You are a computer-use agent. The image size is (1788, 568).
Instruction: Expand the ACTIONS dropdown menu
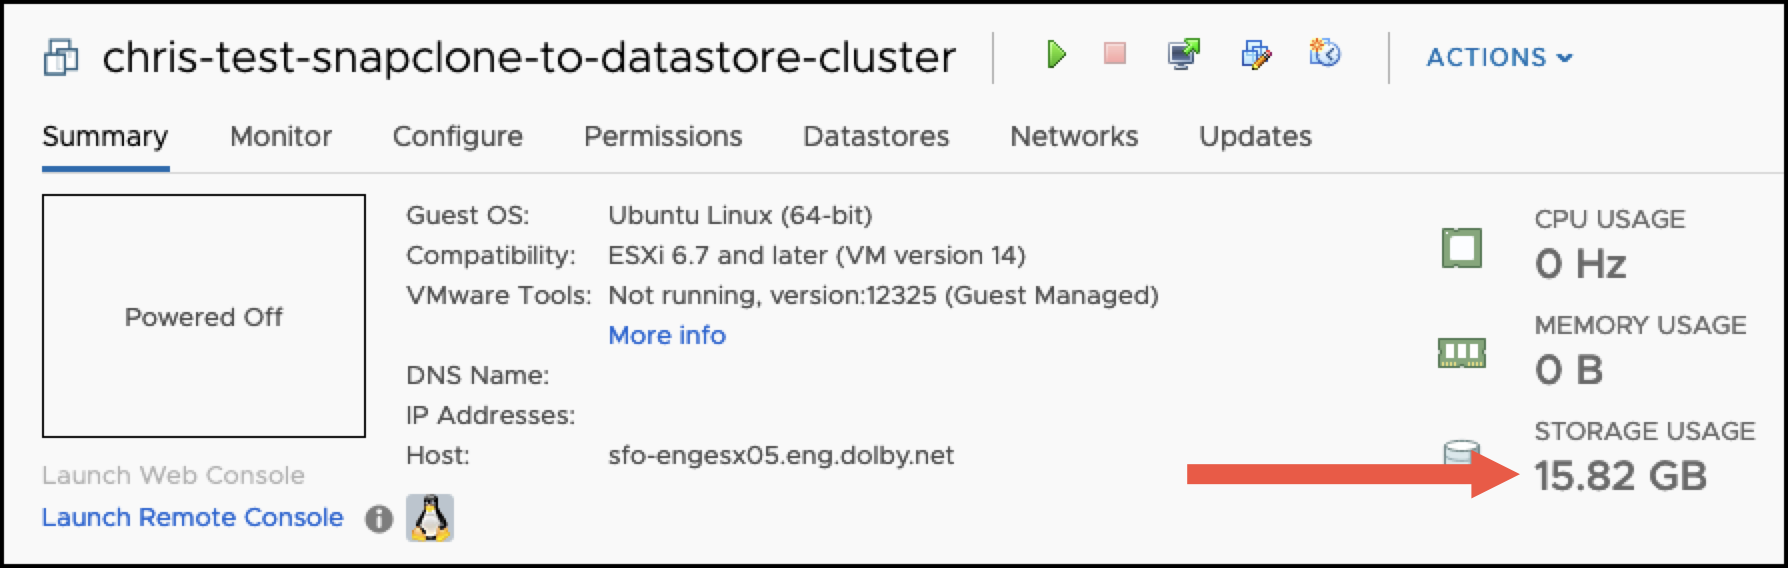click(x=1499, y=58)
